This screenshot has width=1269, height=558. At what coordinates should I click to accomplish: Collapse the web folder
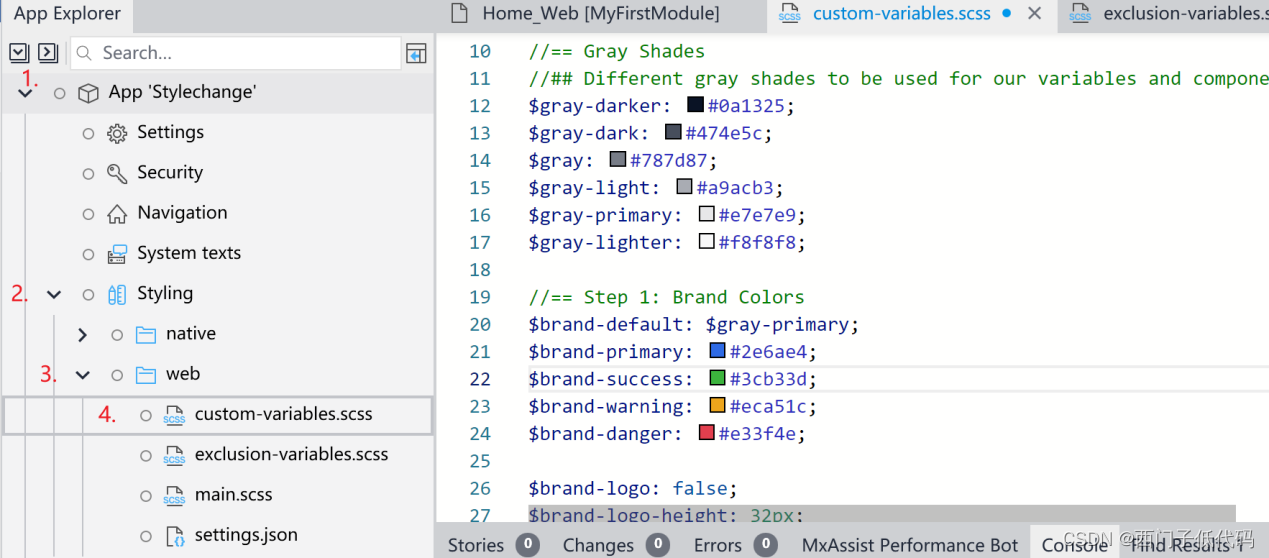[82, 375]
